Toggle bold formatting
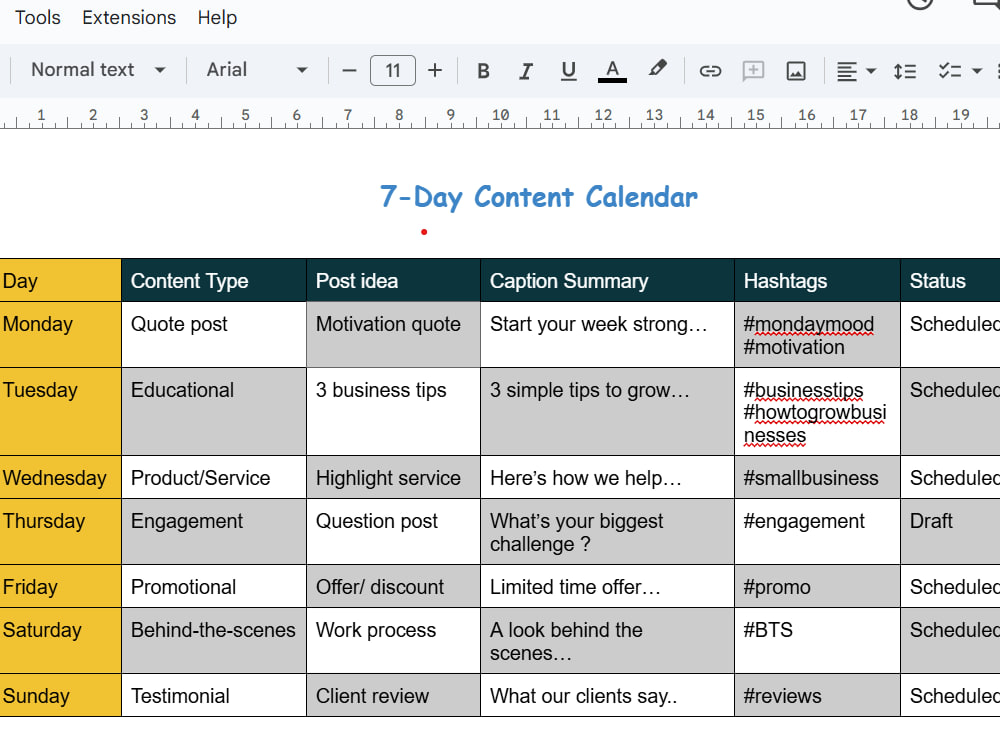This screenshot has height=750, width=1000. click(483, 71)
